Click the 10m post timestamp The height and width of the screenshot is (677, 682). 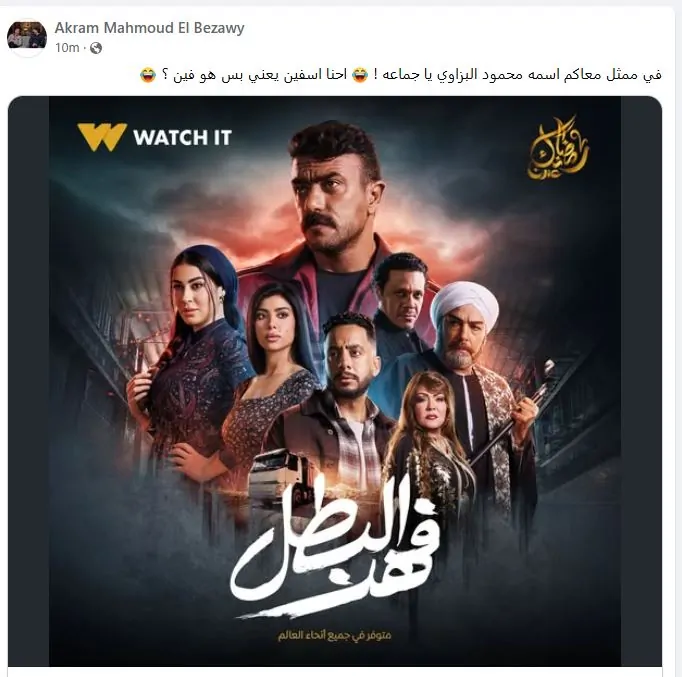tap(67, 48)
